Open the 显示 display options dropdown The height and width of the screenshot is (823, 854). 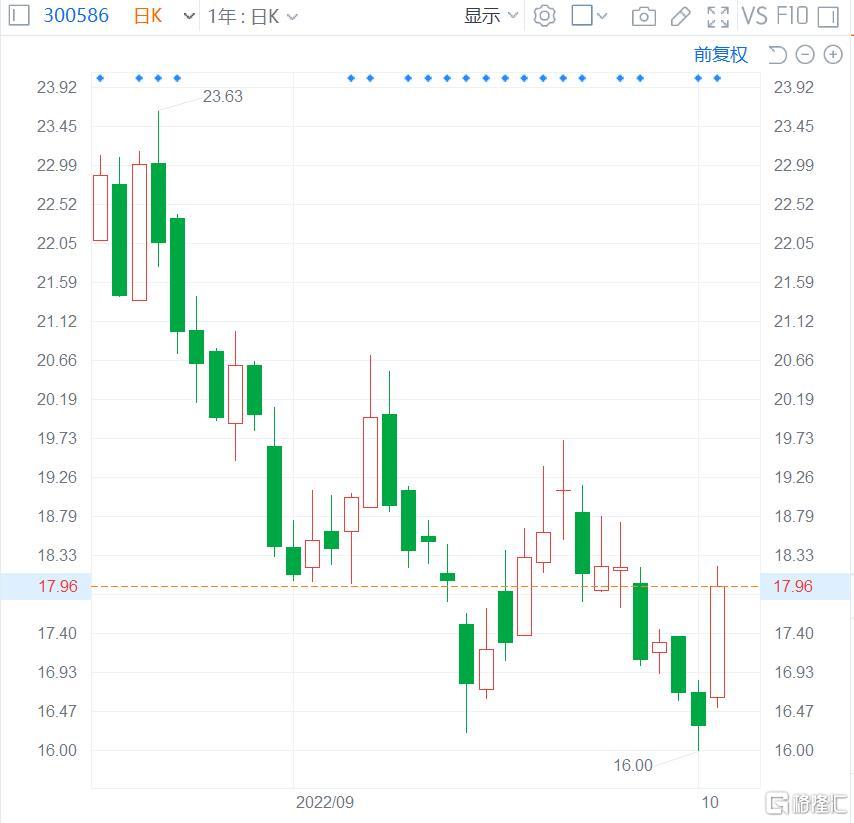(x=490, y=16)
